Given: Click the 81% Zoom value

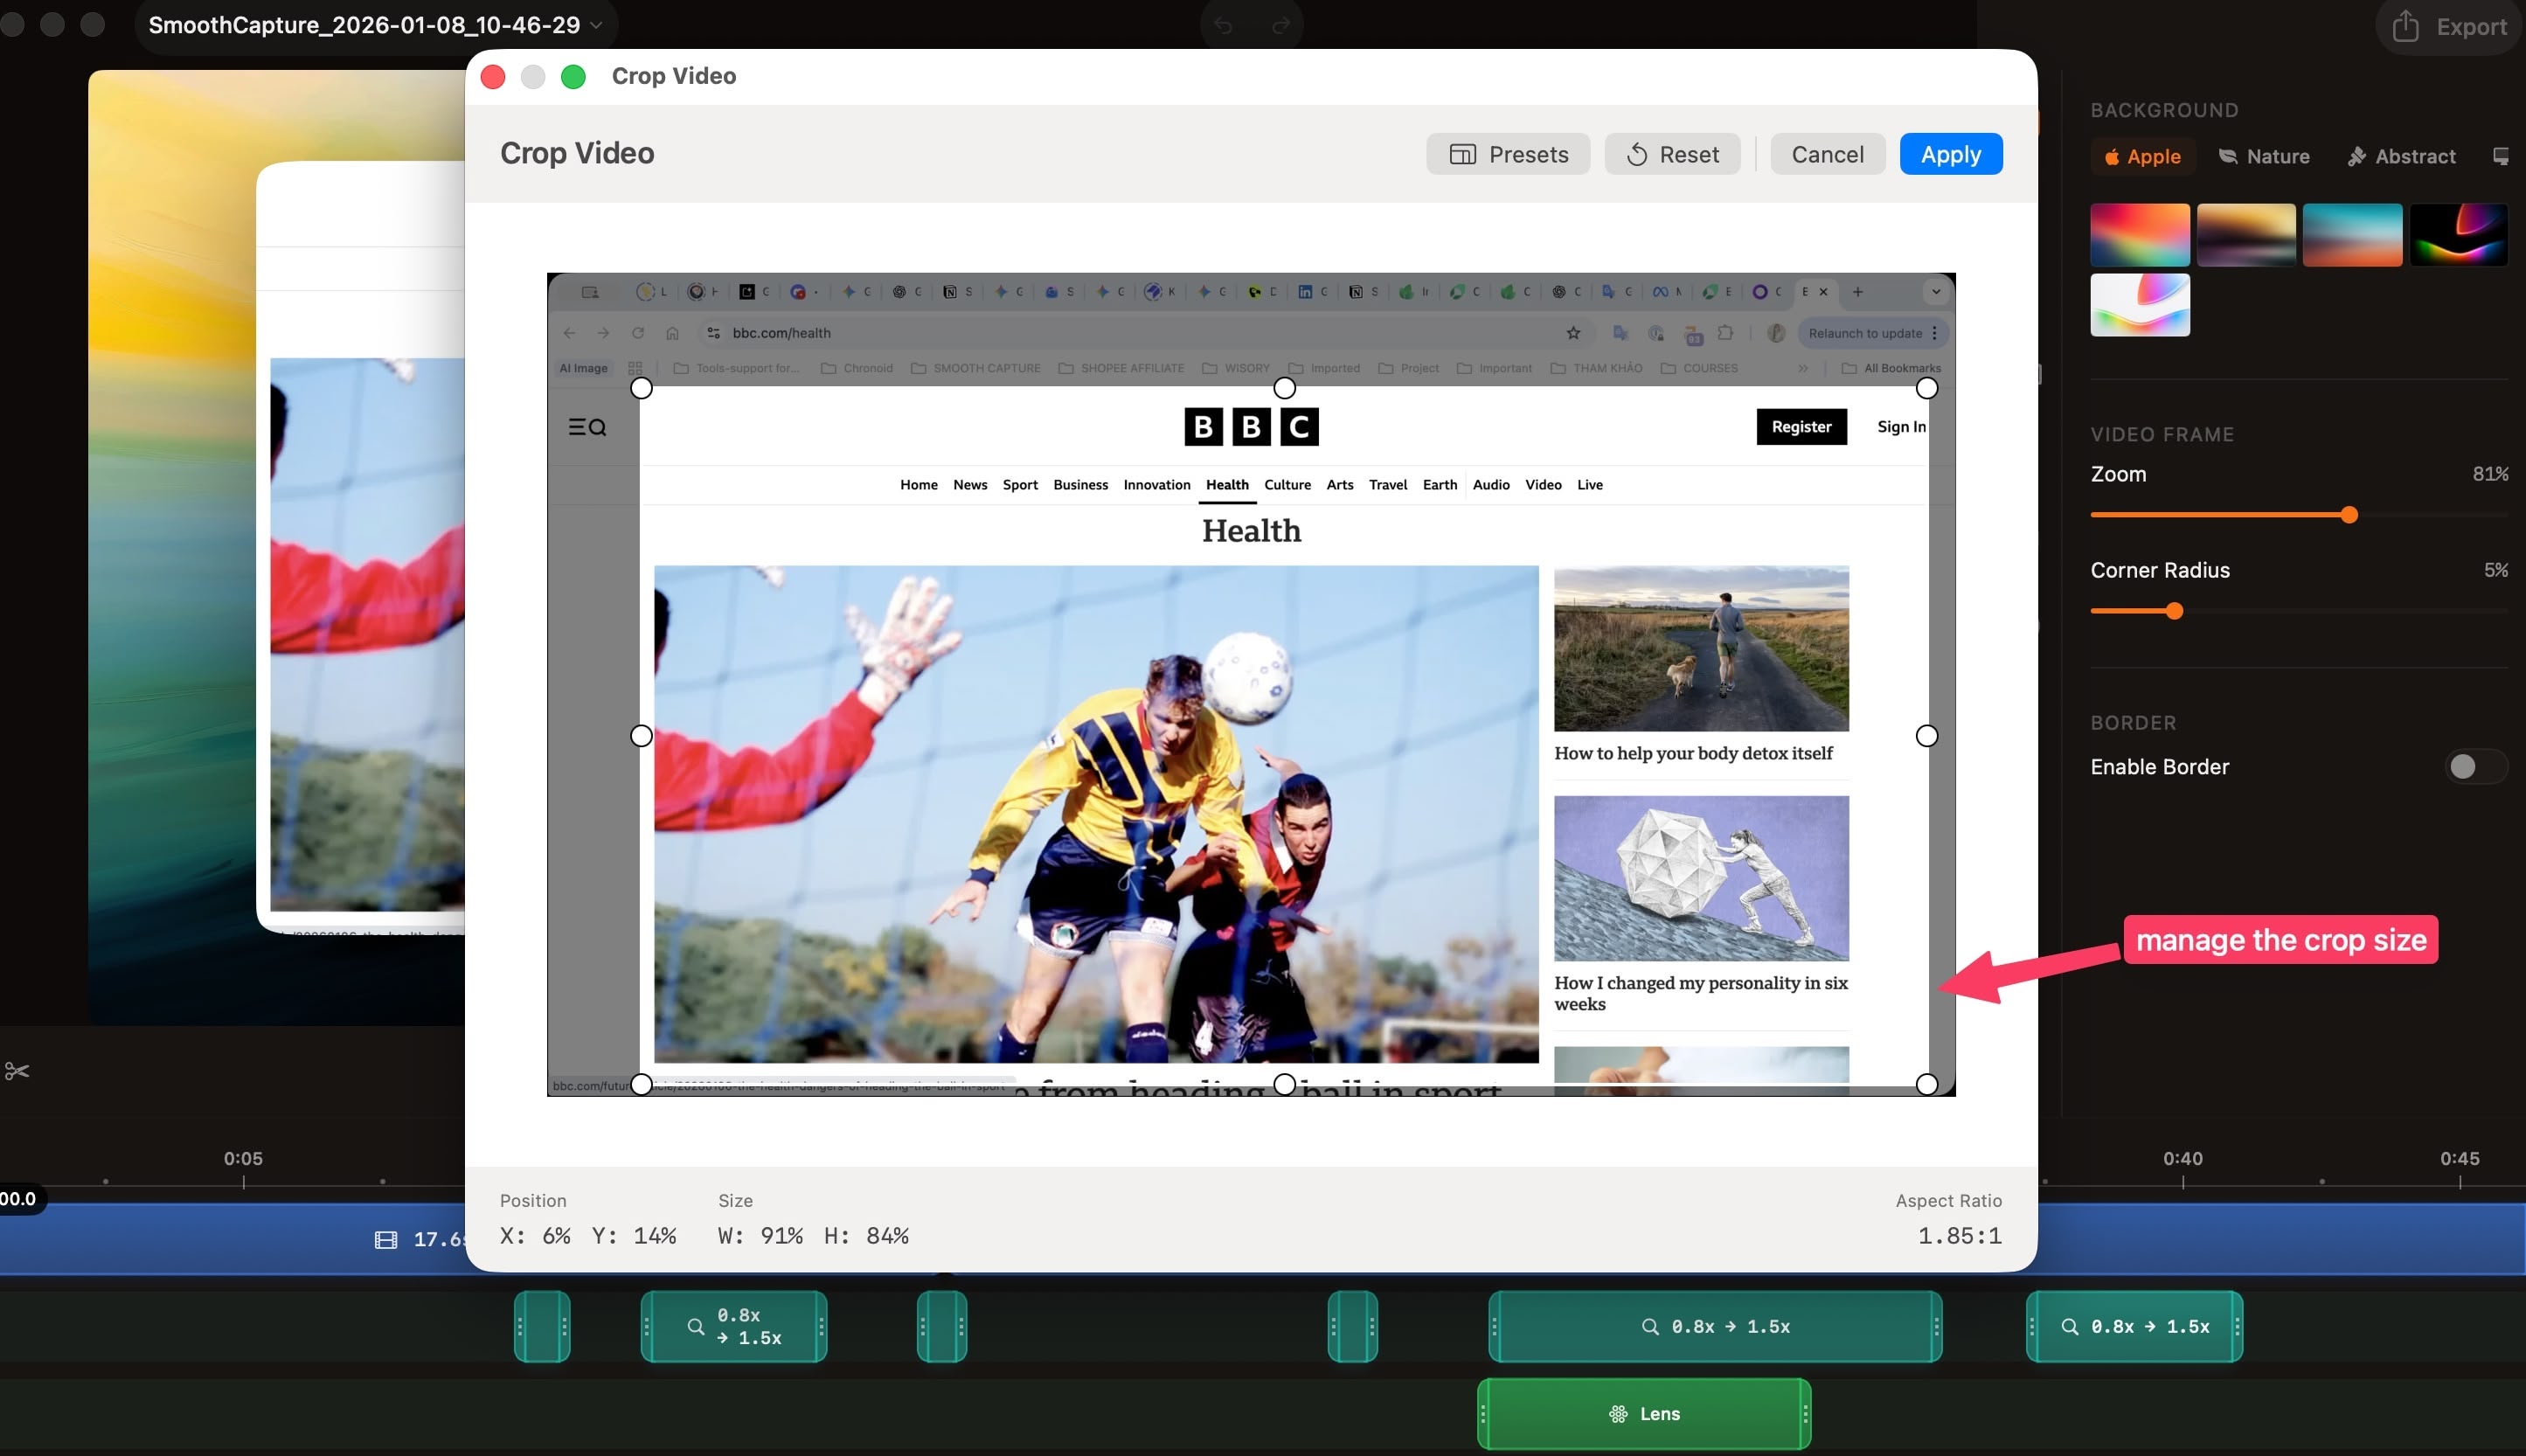Looking at the screenshot, I should (x=2490, y=474).
